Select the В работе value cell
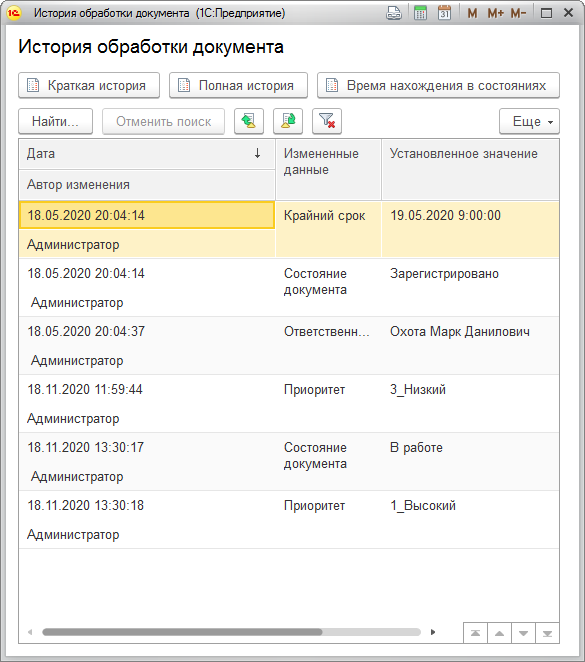Screen dimensions: 585x662 (470, 461)
